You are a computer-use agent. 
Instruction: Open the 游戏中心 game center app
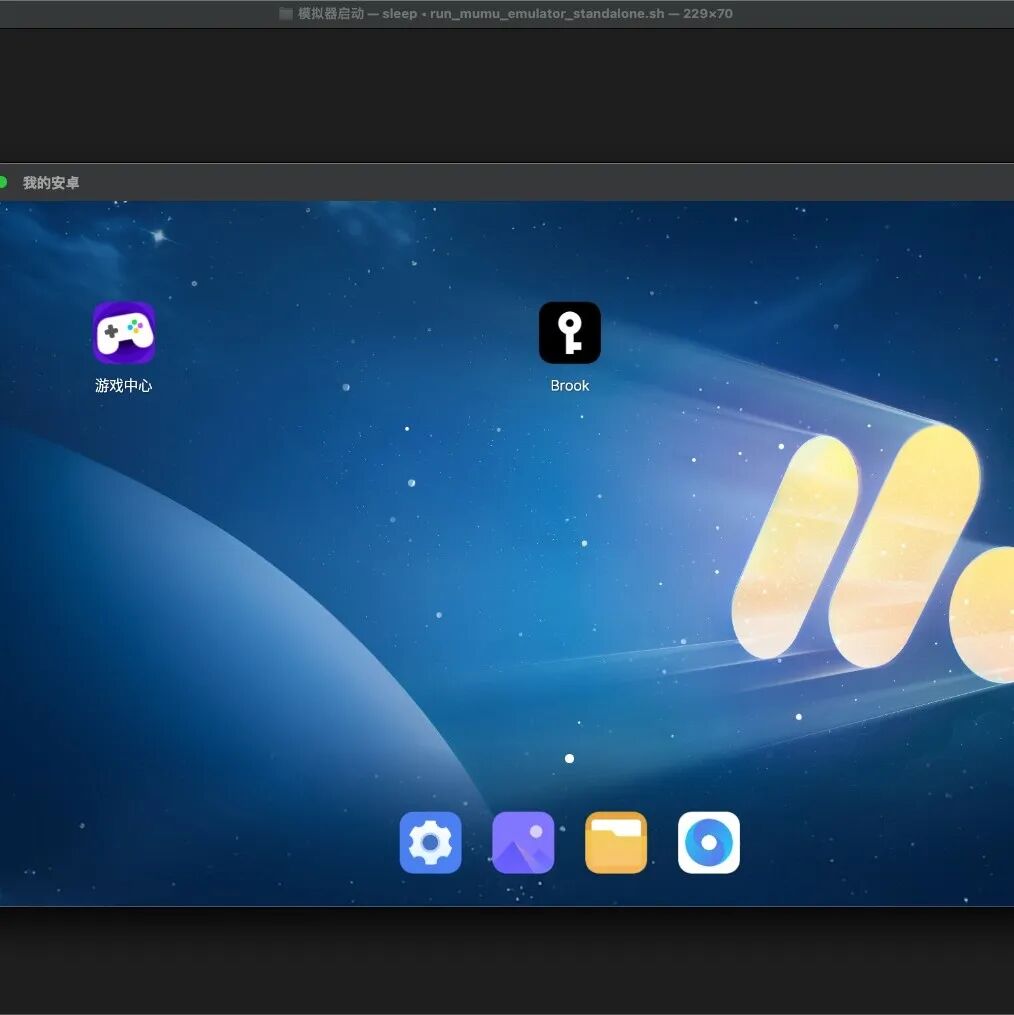(124, 333)
